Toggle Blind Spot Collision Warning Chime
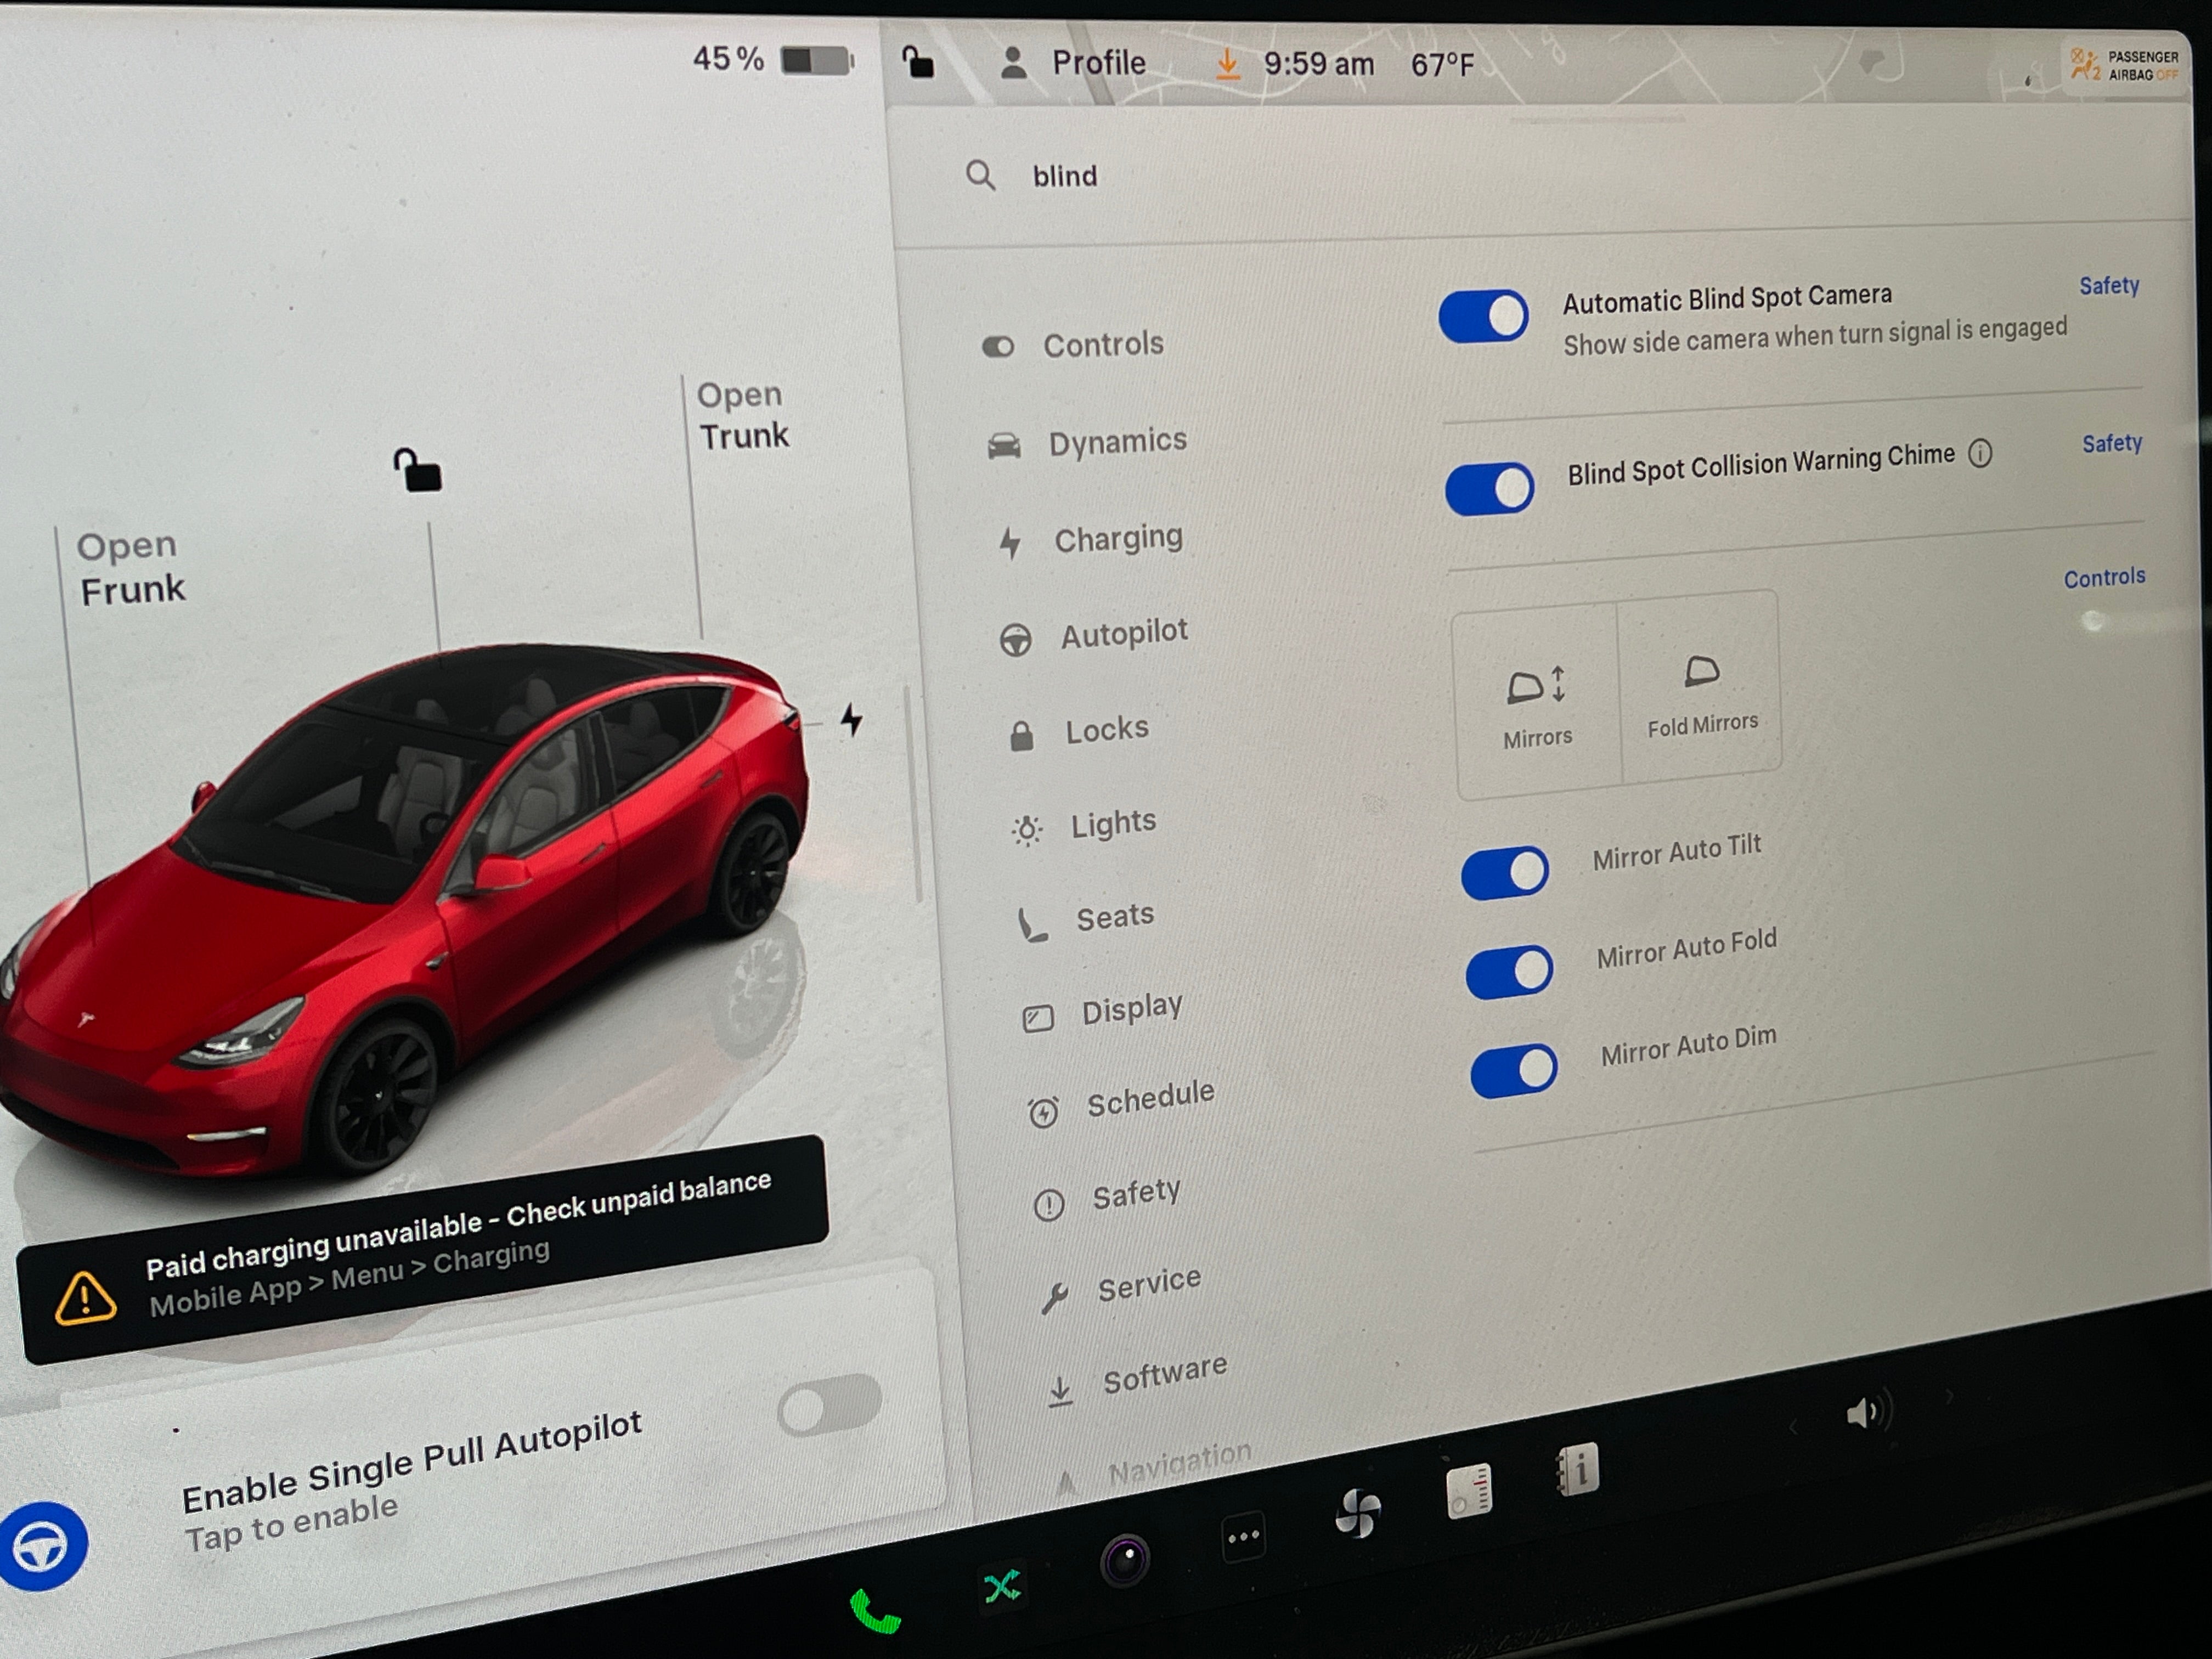2212x1659 pixels. click(1489, 489)
